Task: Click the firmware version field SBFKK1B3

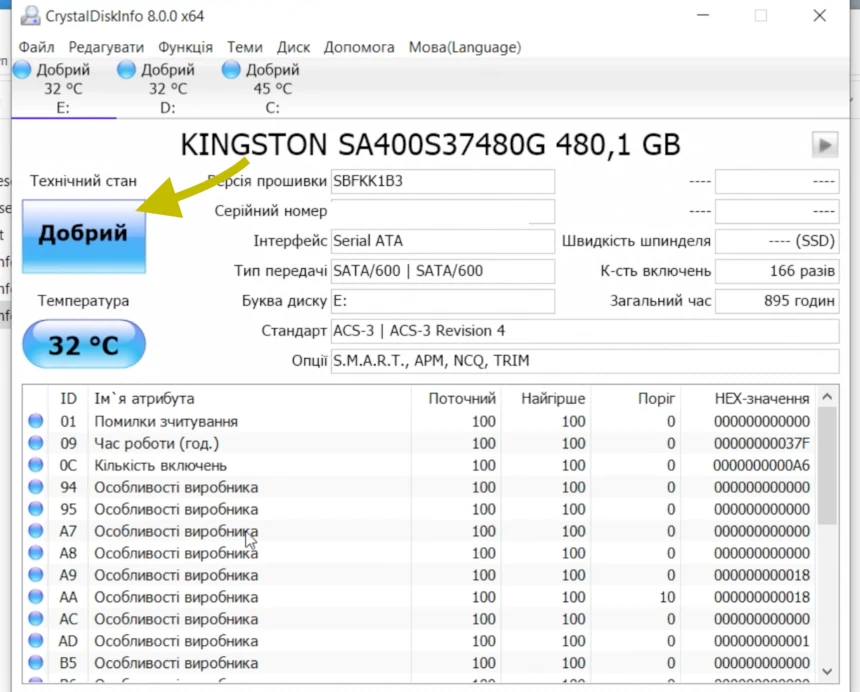Action: coord(443,181)
